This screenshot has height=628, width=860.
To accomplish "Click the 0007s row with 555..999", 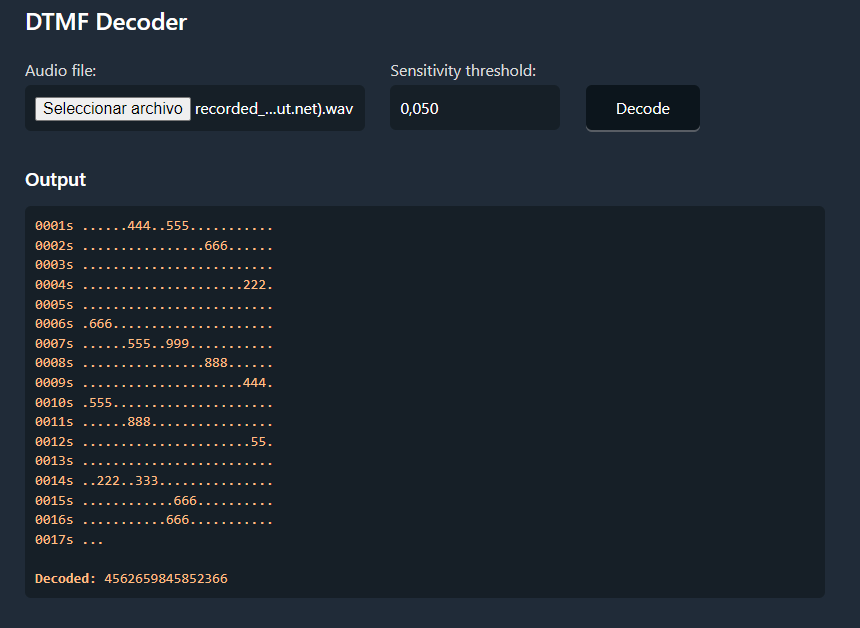I will point(154,344).
